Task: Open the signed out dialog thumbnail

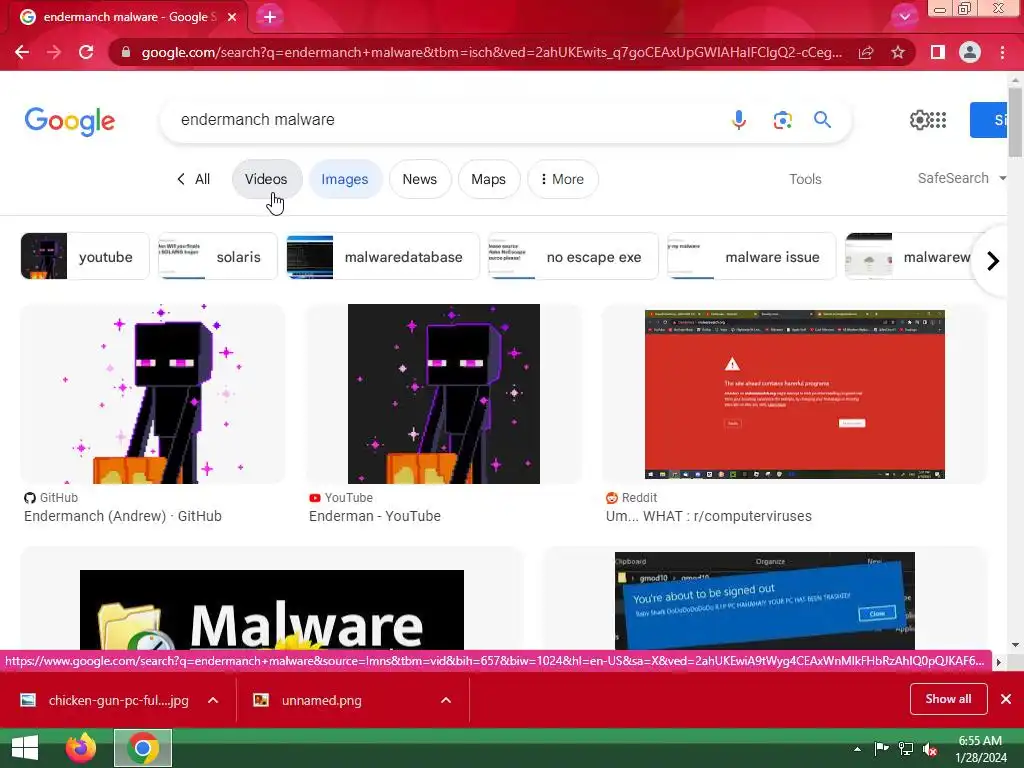Action: (765, 601)
